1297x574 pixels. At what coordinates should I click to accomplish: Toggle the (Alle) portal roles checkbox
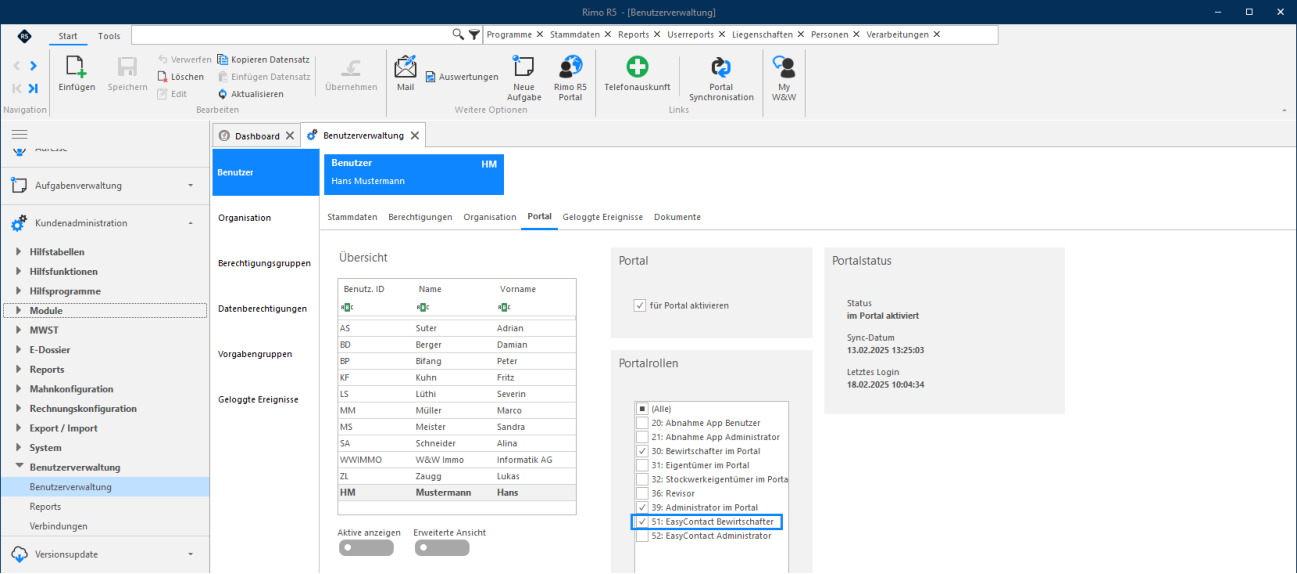(642, 409)
